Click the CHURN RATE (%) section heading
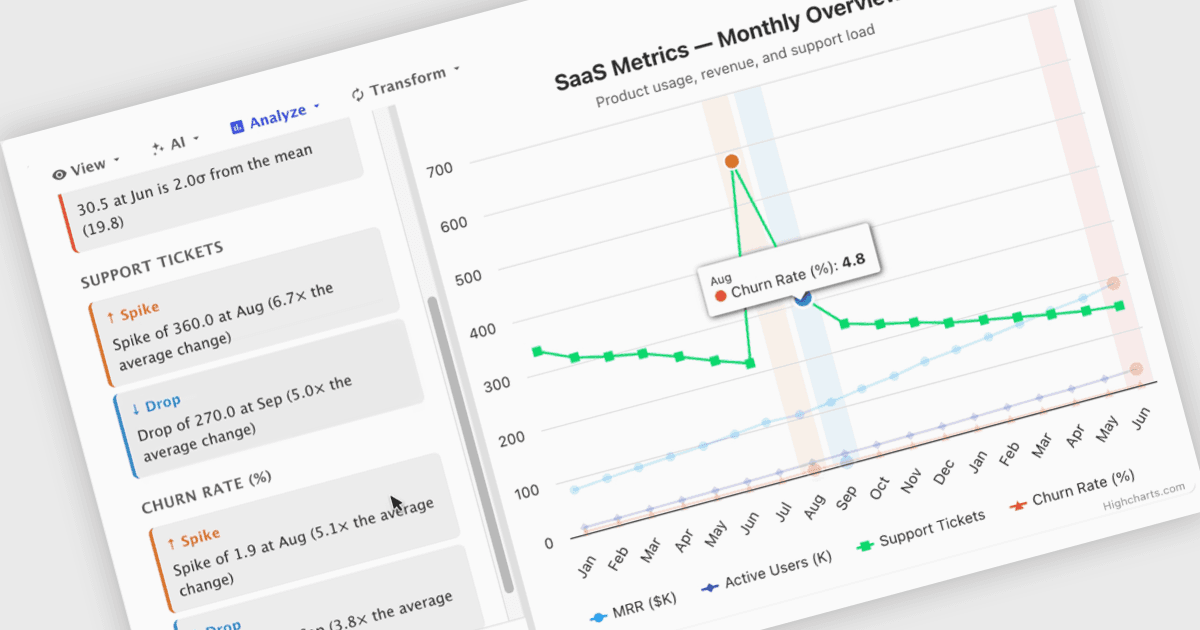Screen dimensions: 1200x630 pyautogui.click(x=207, y=492)
